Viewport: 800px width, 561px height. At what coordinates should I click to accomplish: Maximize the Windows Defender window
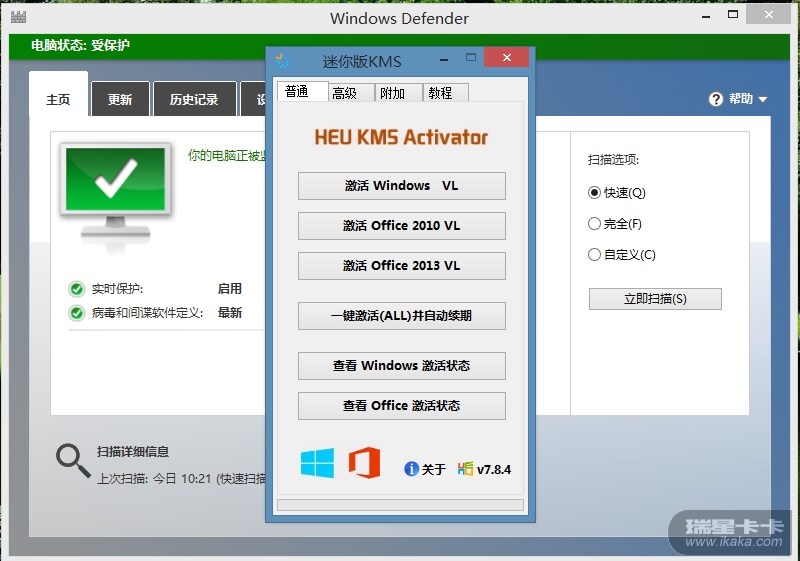[x=733, y=15]
